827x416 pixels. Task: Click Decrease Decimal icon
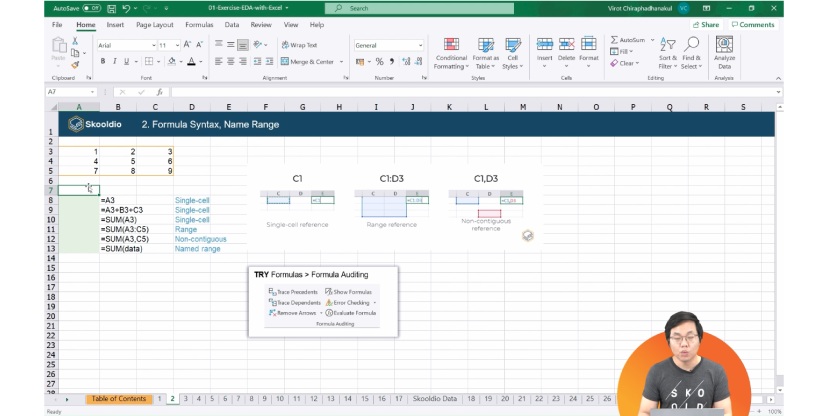click(x=418, y=62)
